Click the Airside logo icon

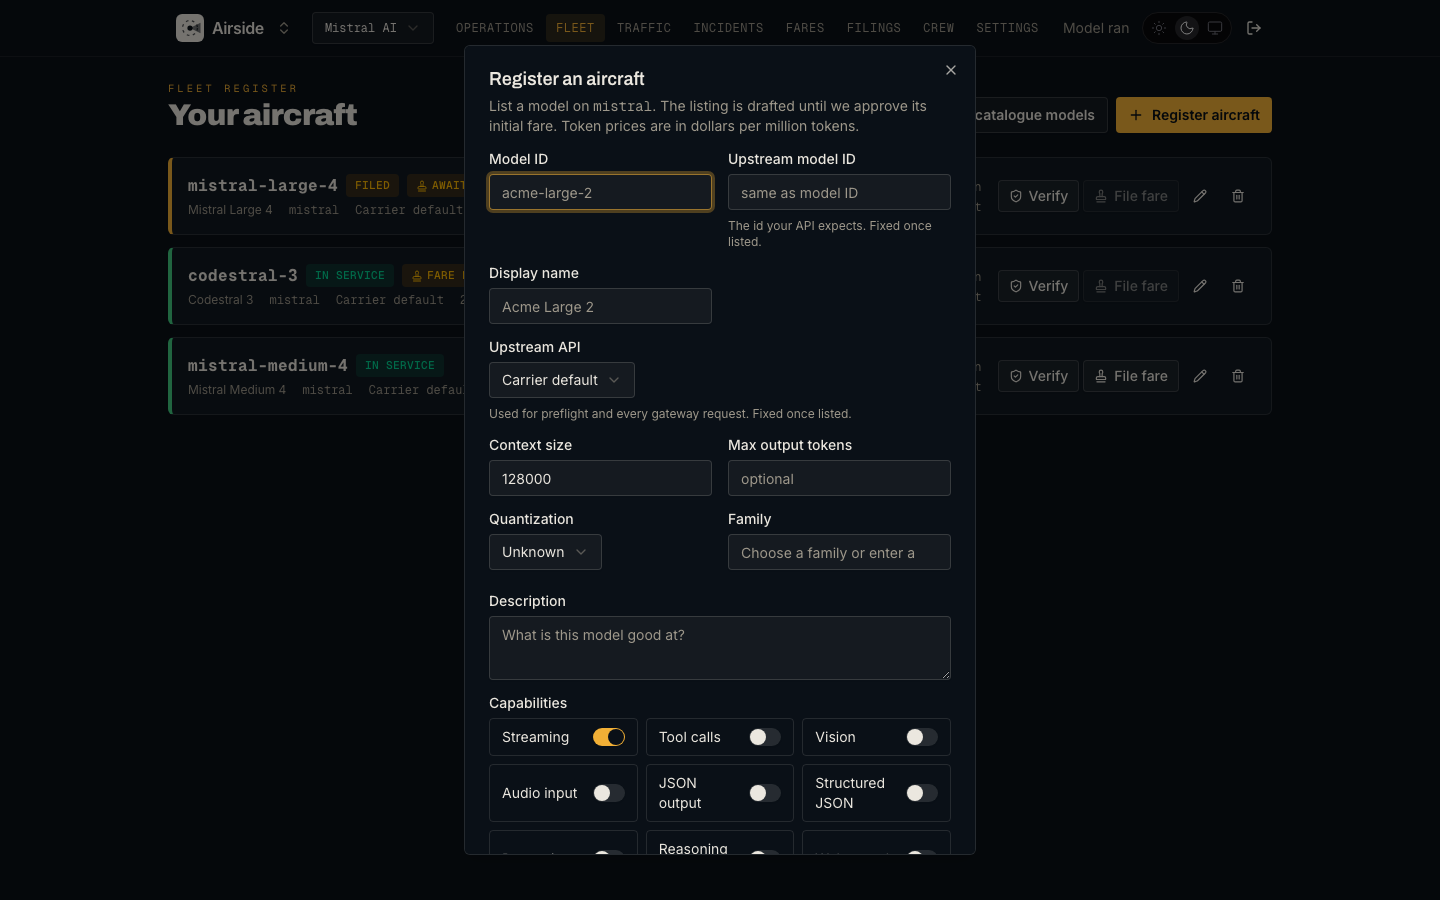pos(190,28)
